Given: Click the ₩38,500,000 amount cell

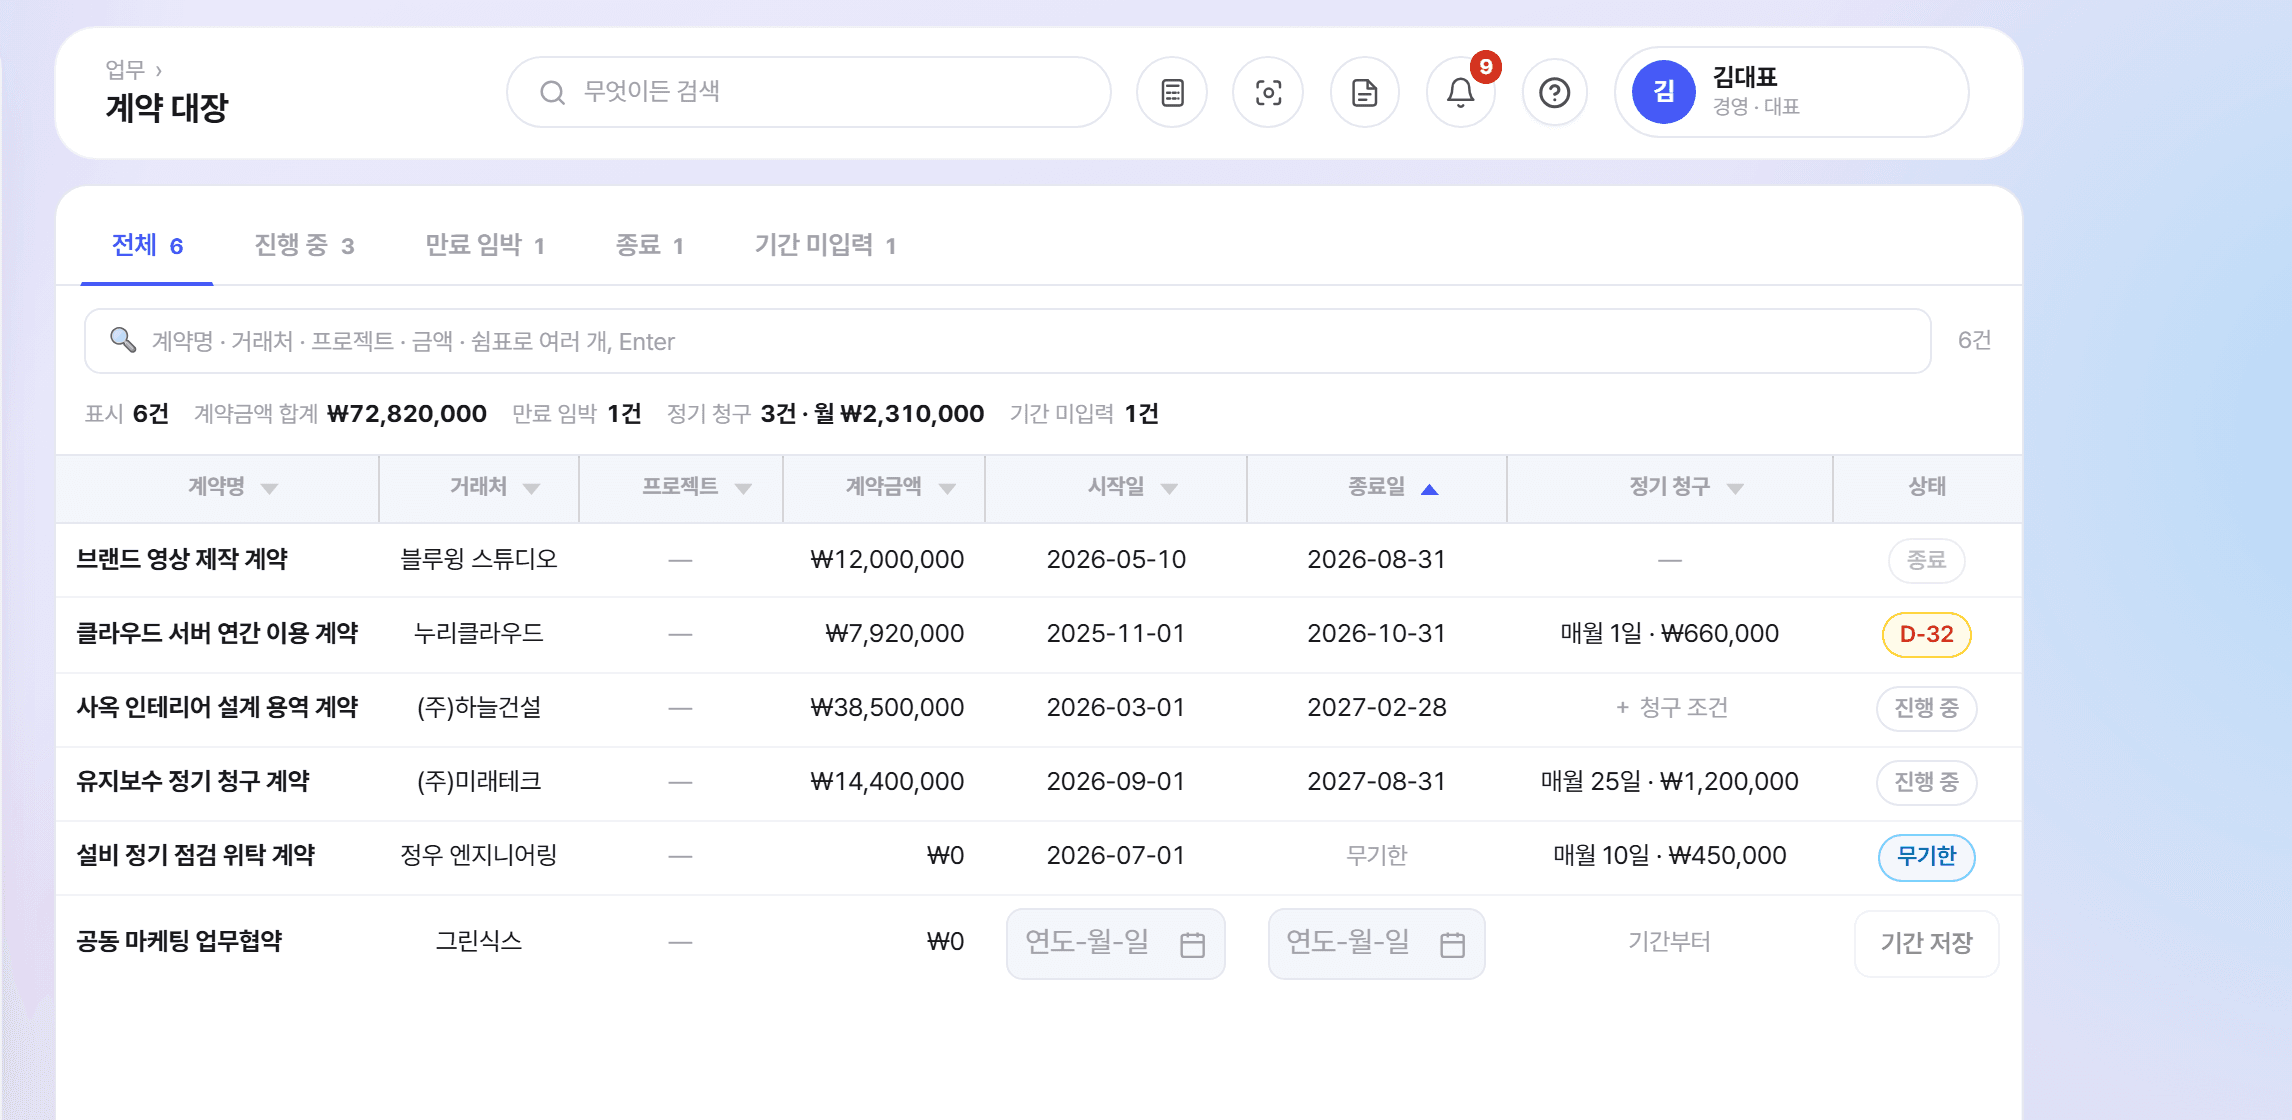Looking at the screenshot, I should pyautogui.click(x=887, y=708).
